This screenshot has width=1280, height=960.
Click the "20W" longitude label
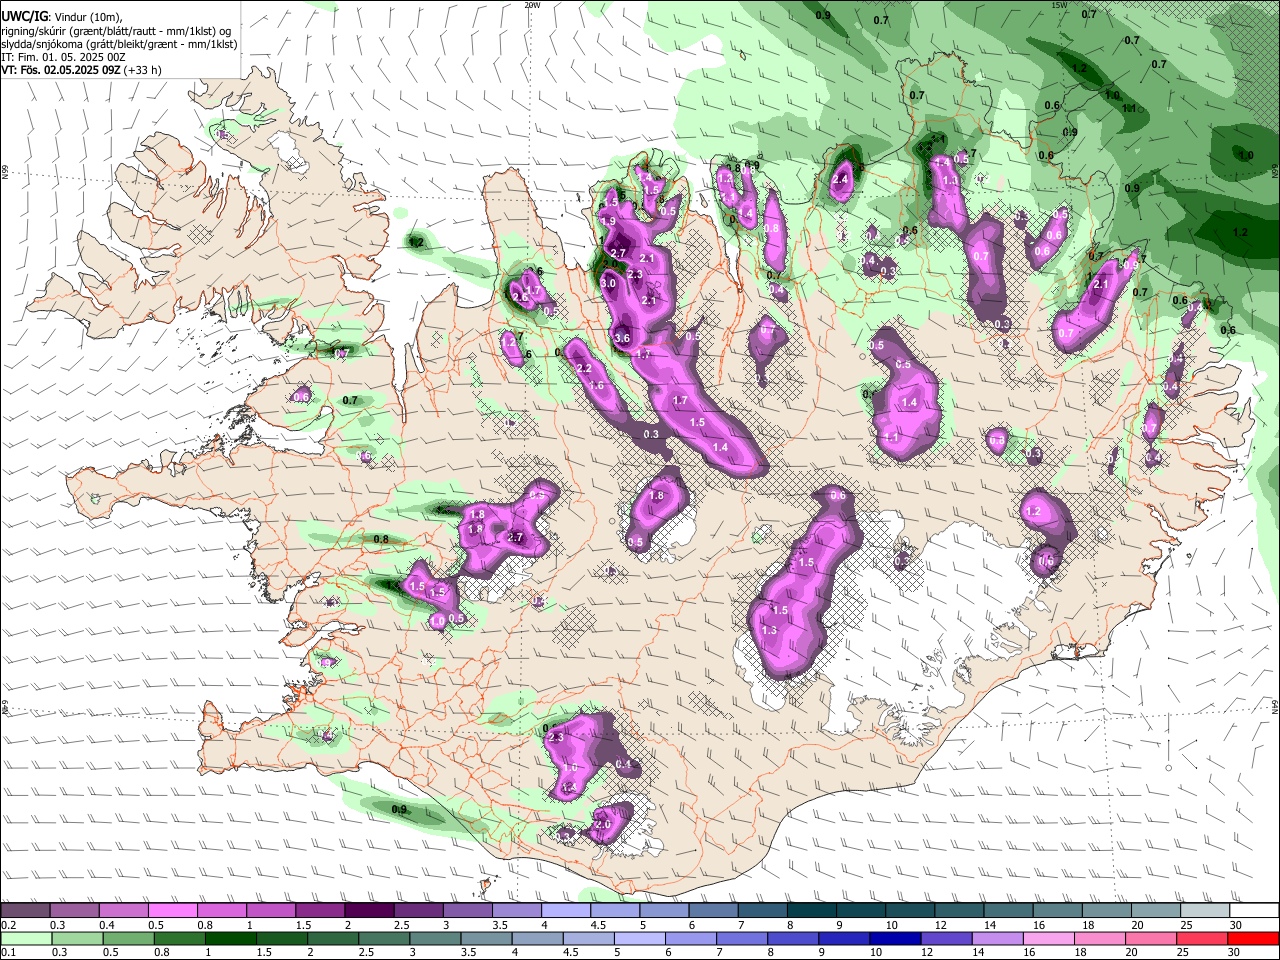(532, 5)
